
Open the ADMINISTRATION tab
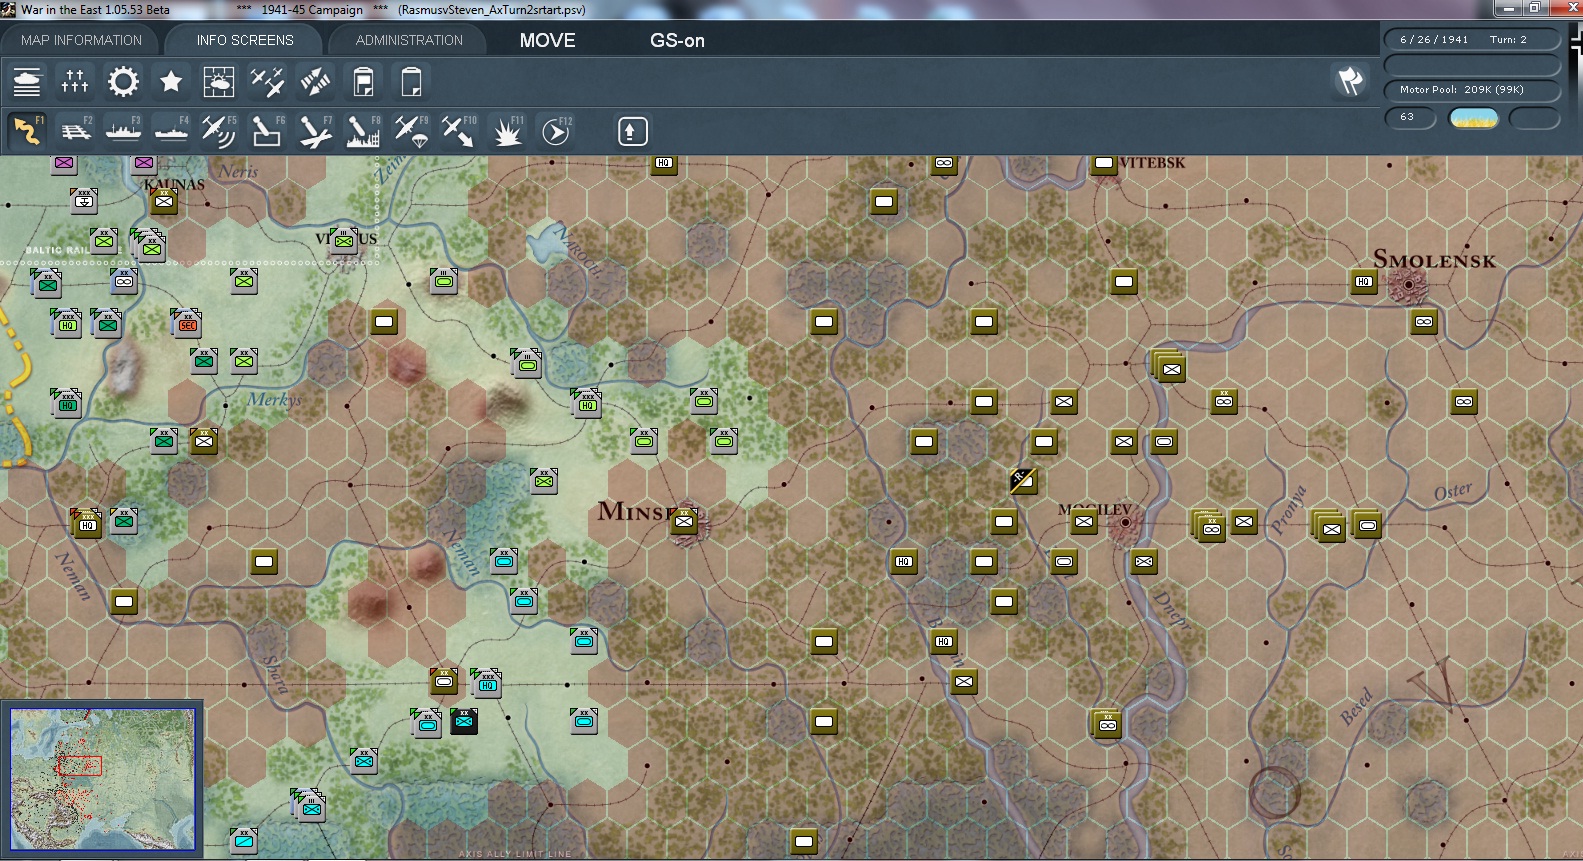coord(409,40)
